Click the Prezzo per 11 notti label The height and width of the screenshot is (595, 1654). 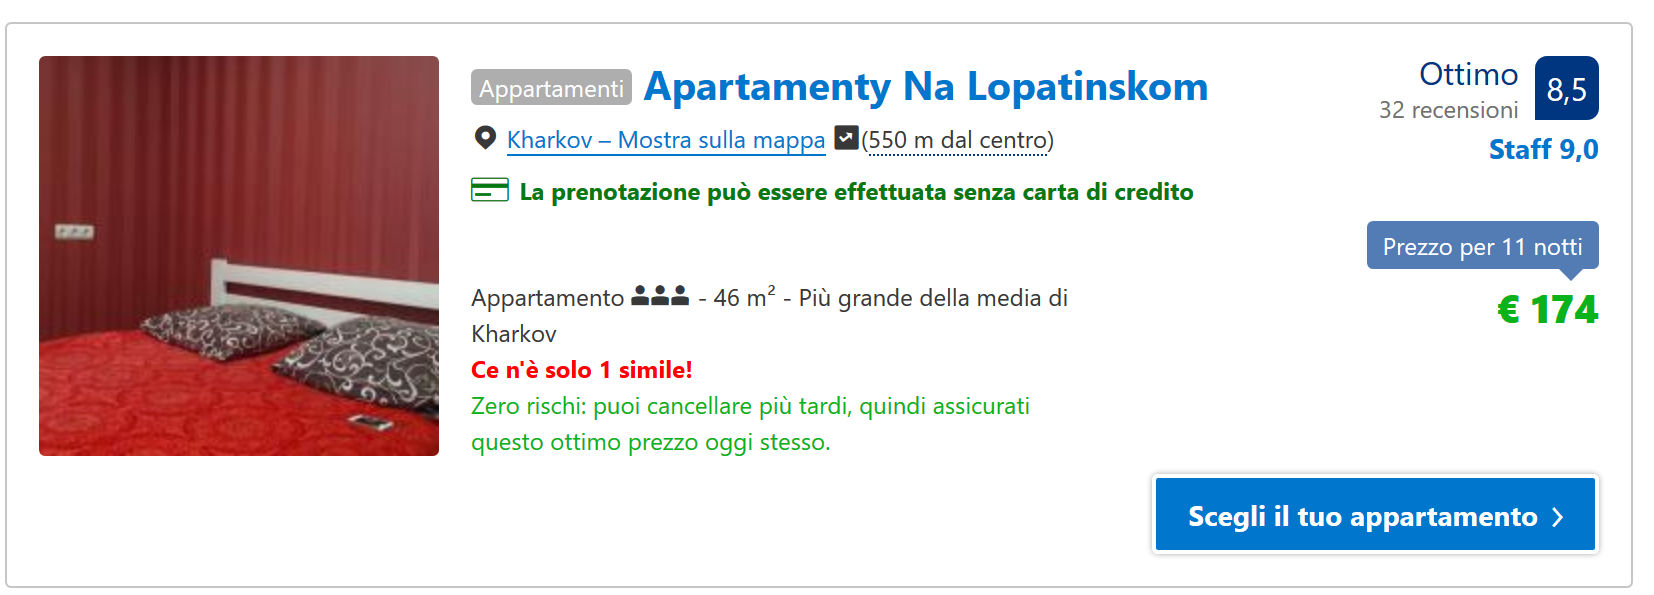pos(1482,247)
